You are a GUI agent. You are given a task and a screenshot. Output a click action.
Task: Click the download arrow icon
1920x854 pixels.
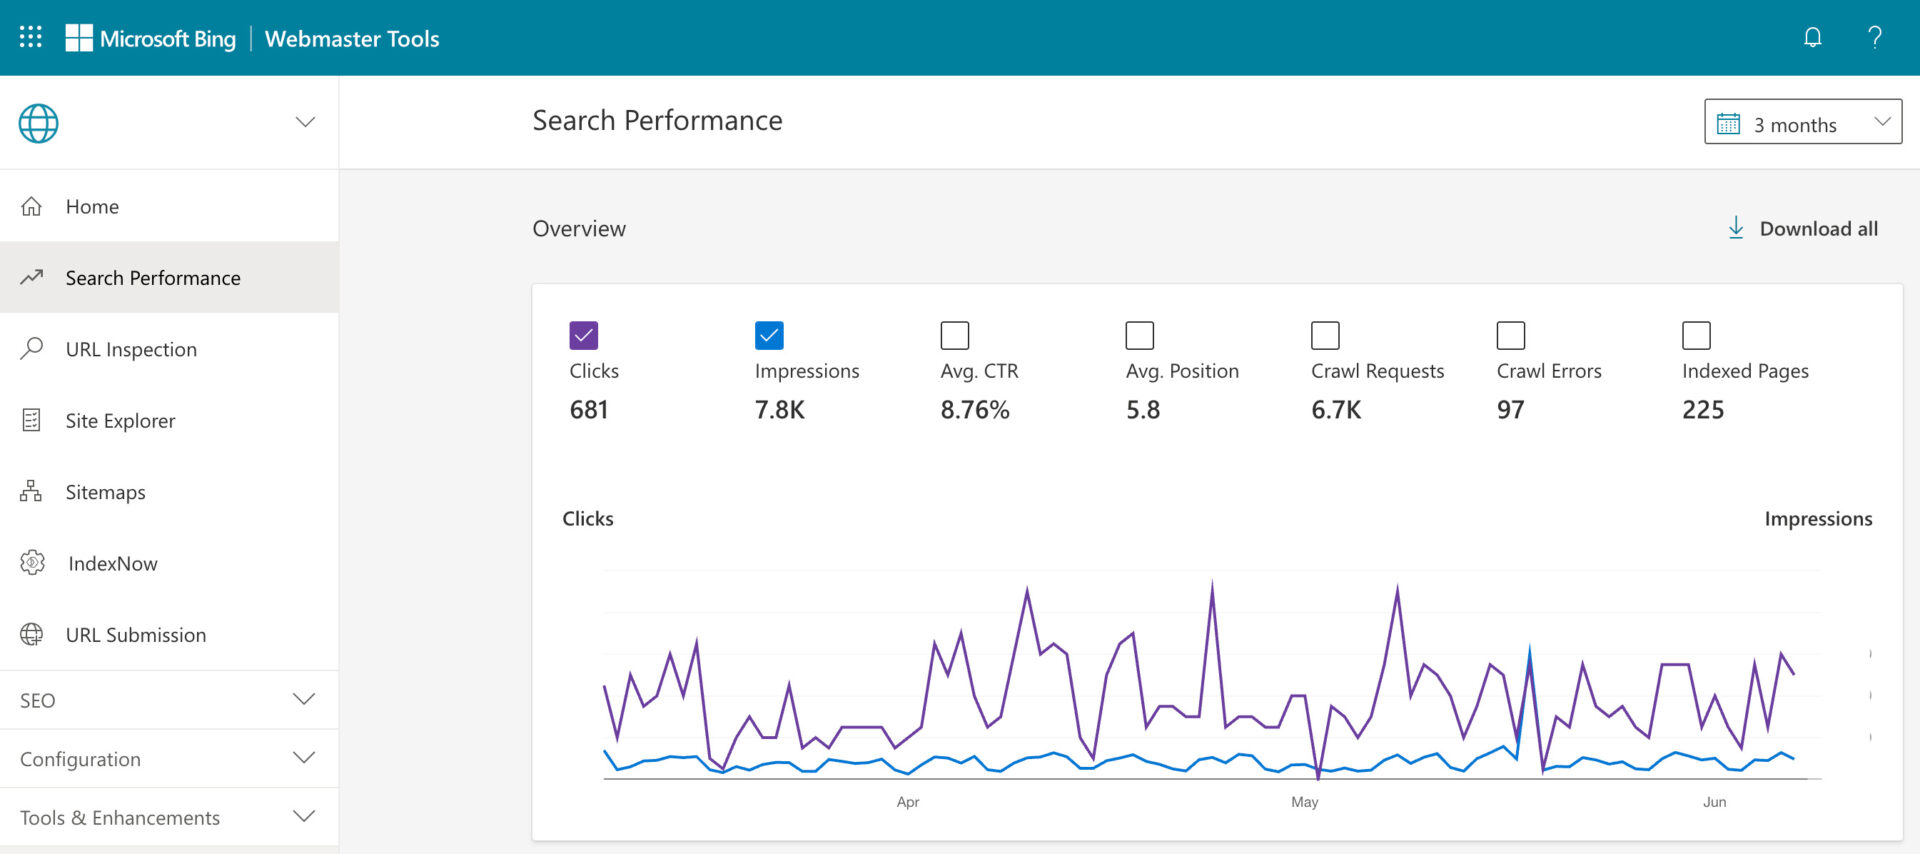coord(1736,228)
